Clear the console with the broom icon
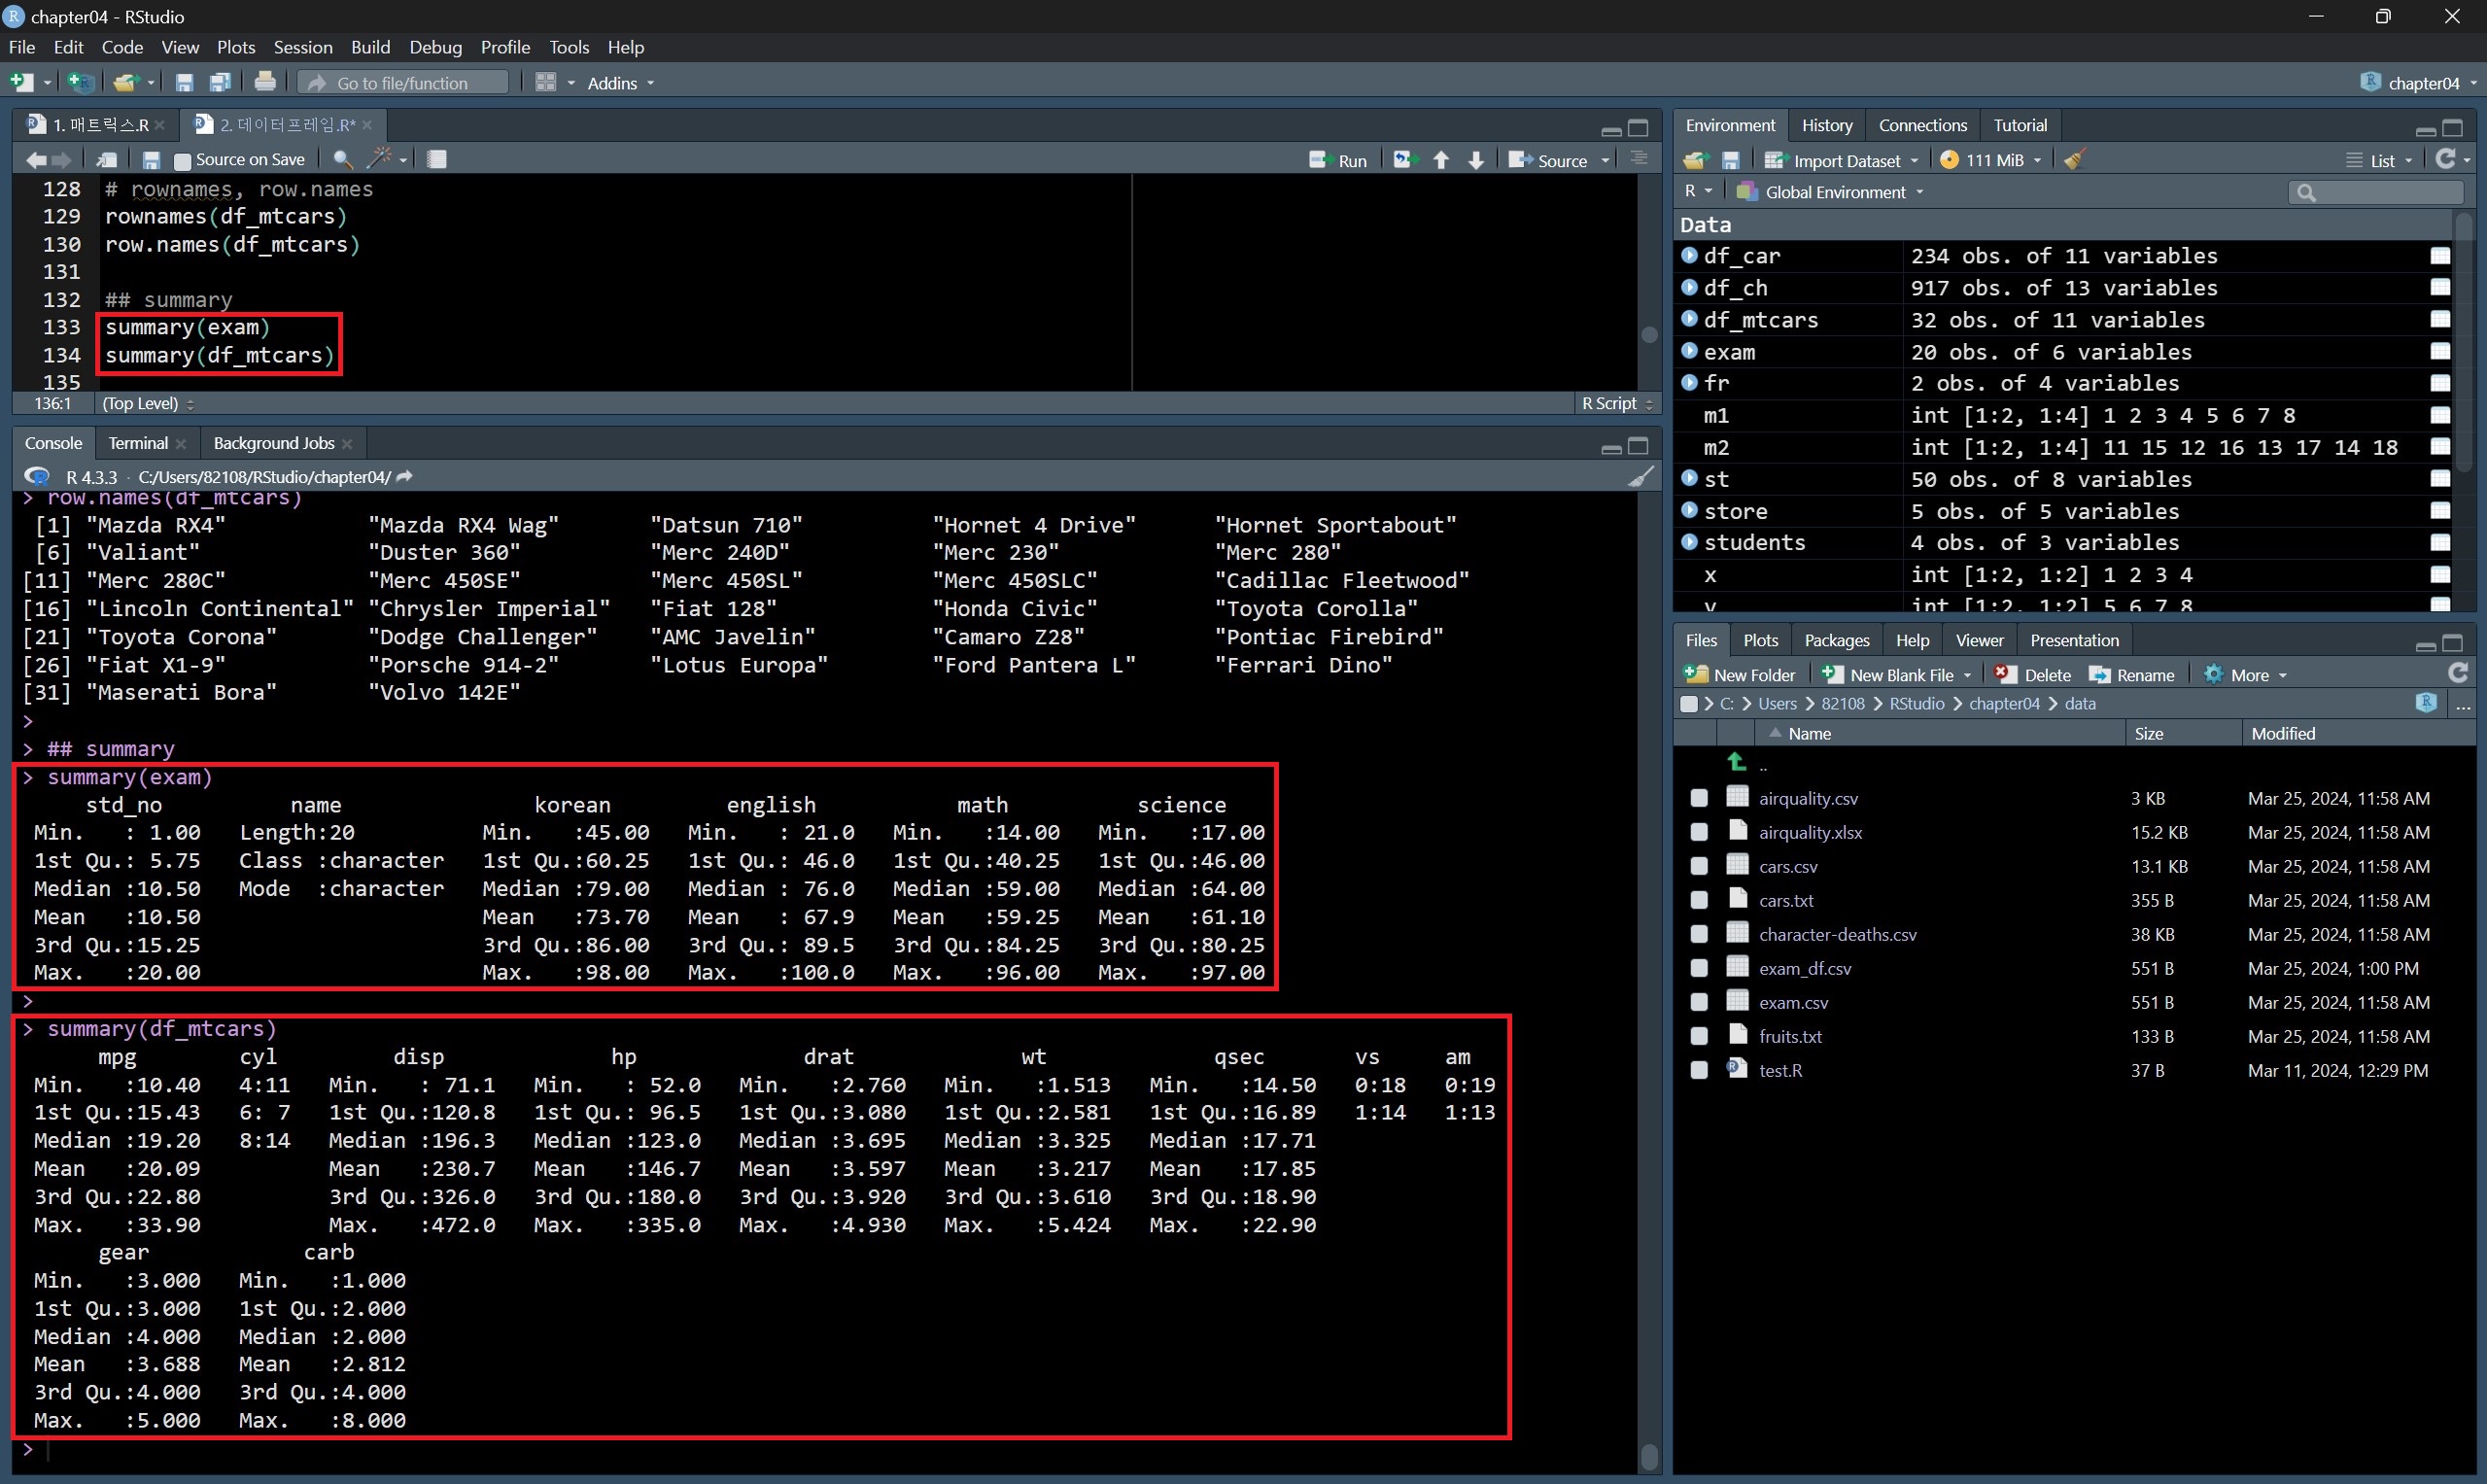This screenshot has width=2487, height=1484. (1640, 477)
